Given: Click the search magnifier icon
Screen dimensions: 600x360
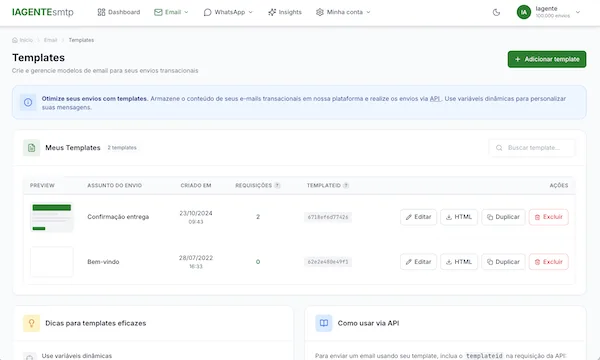Looking at the screenshot, I should (499, 148).
